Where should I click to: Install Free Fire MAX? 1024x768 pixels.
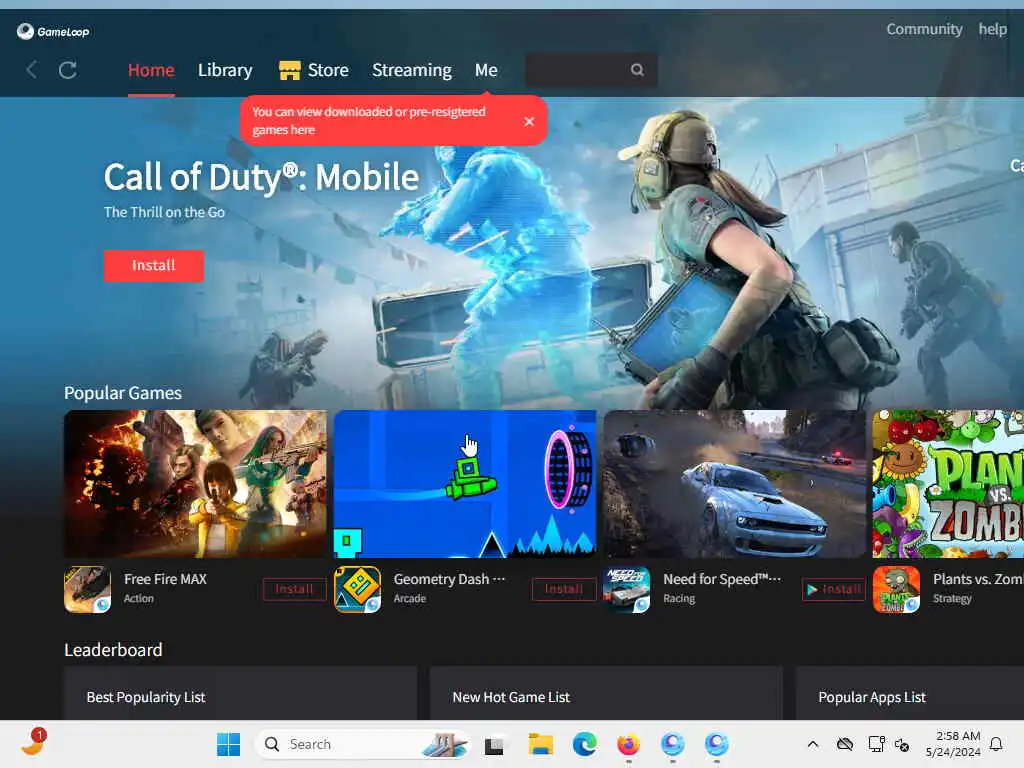(x=294, y=589)
